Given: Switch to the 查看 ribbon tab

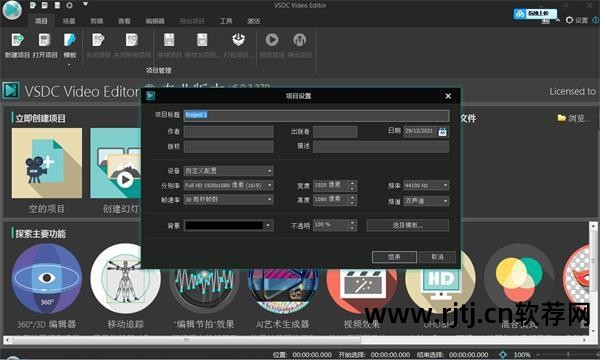Looking at the screenshot, I should click(124, 21).
